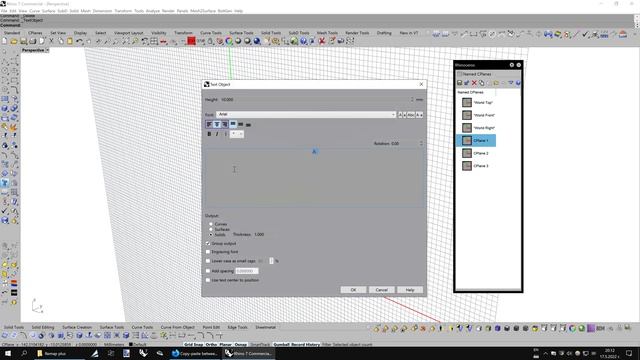Toggle Bold text formatting
The image size is (640, 360).
(209, 134)
